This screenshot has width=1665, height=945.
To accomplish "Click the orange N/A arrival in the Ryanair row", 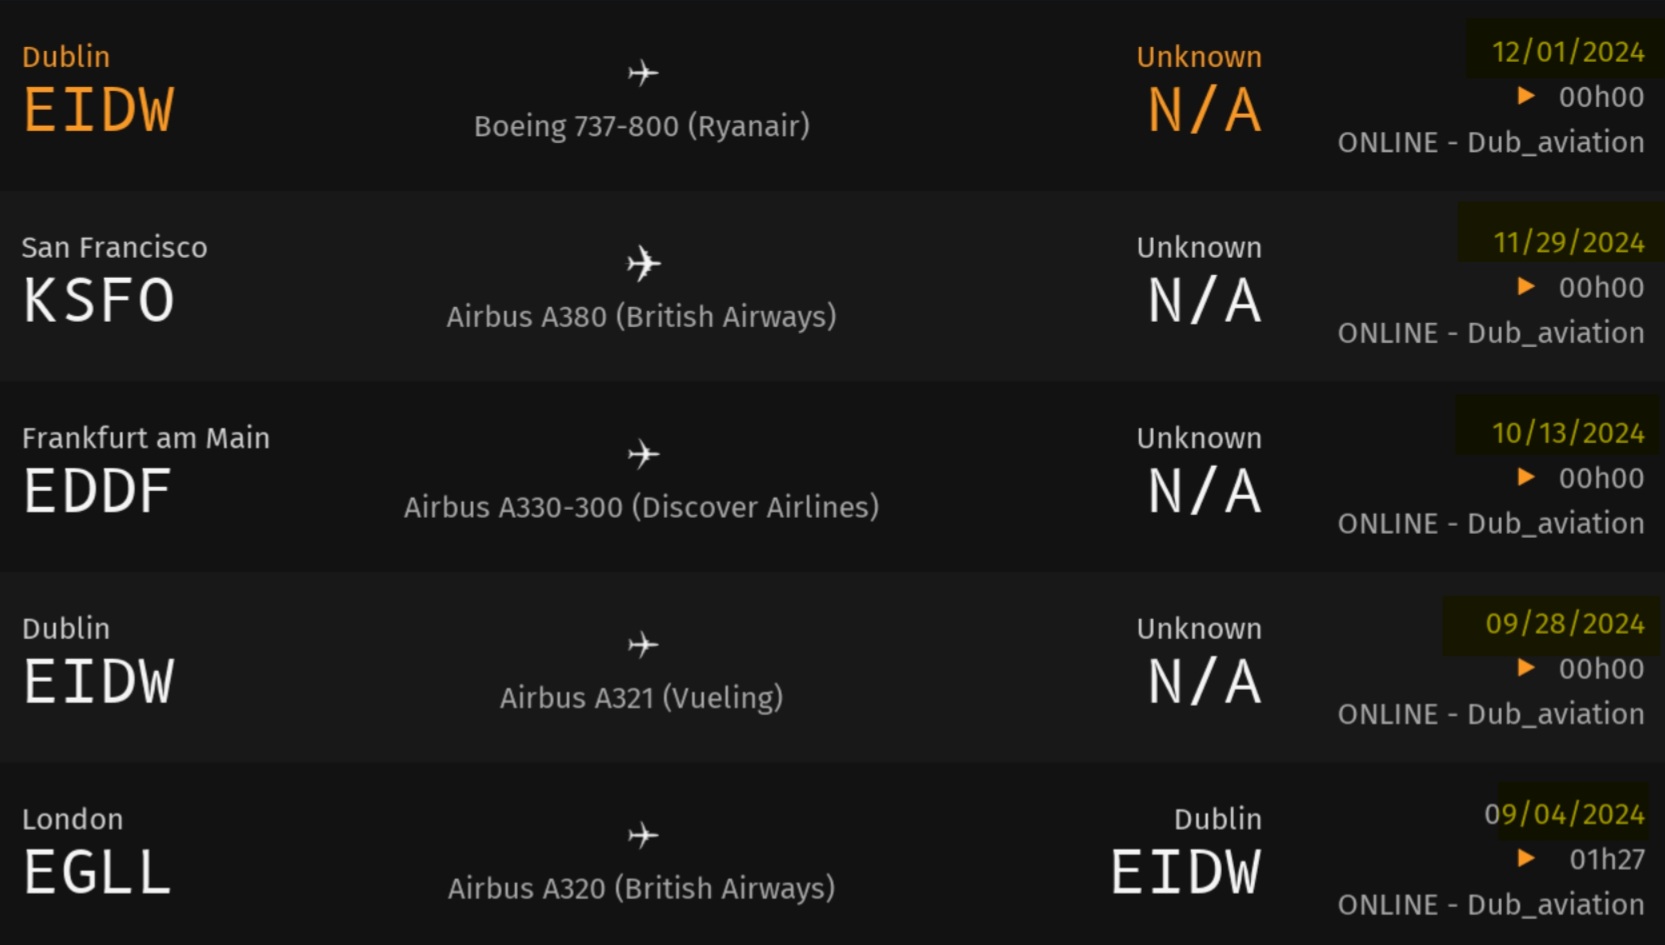I will point(1204,110).
